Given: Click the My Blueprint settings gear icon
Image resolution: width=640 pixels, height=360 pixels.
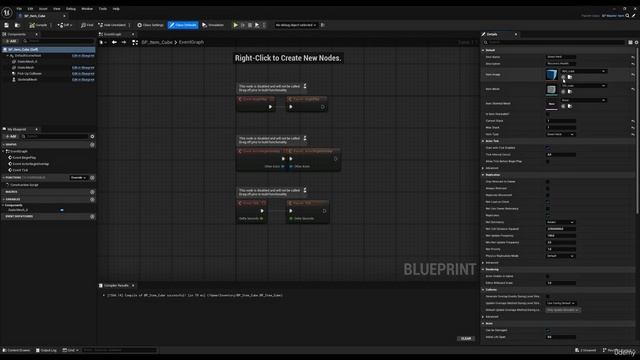Looking at the screenshot, I should click(92, 136).
